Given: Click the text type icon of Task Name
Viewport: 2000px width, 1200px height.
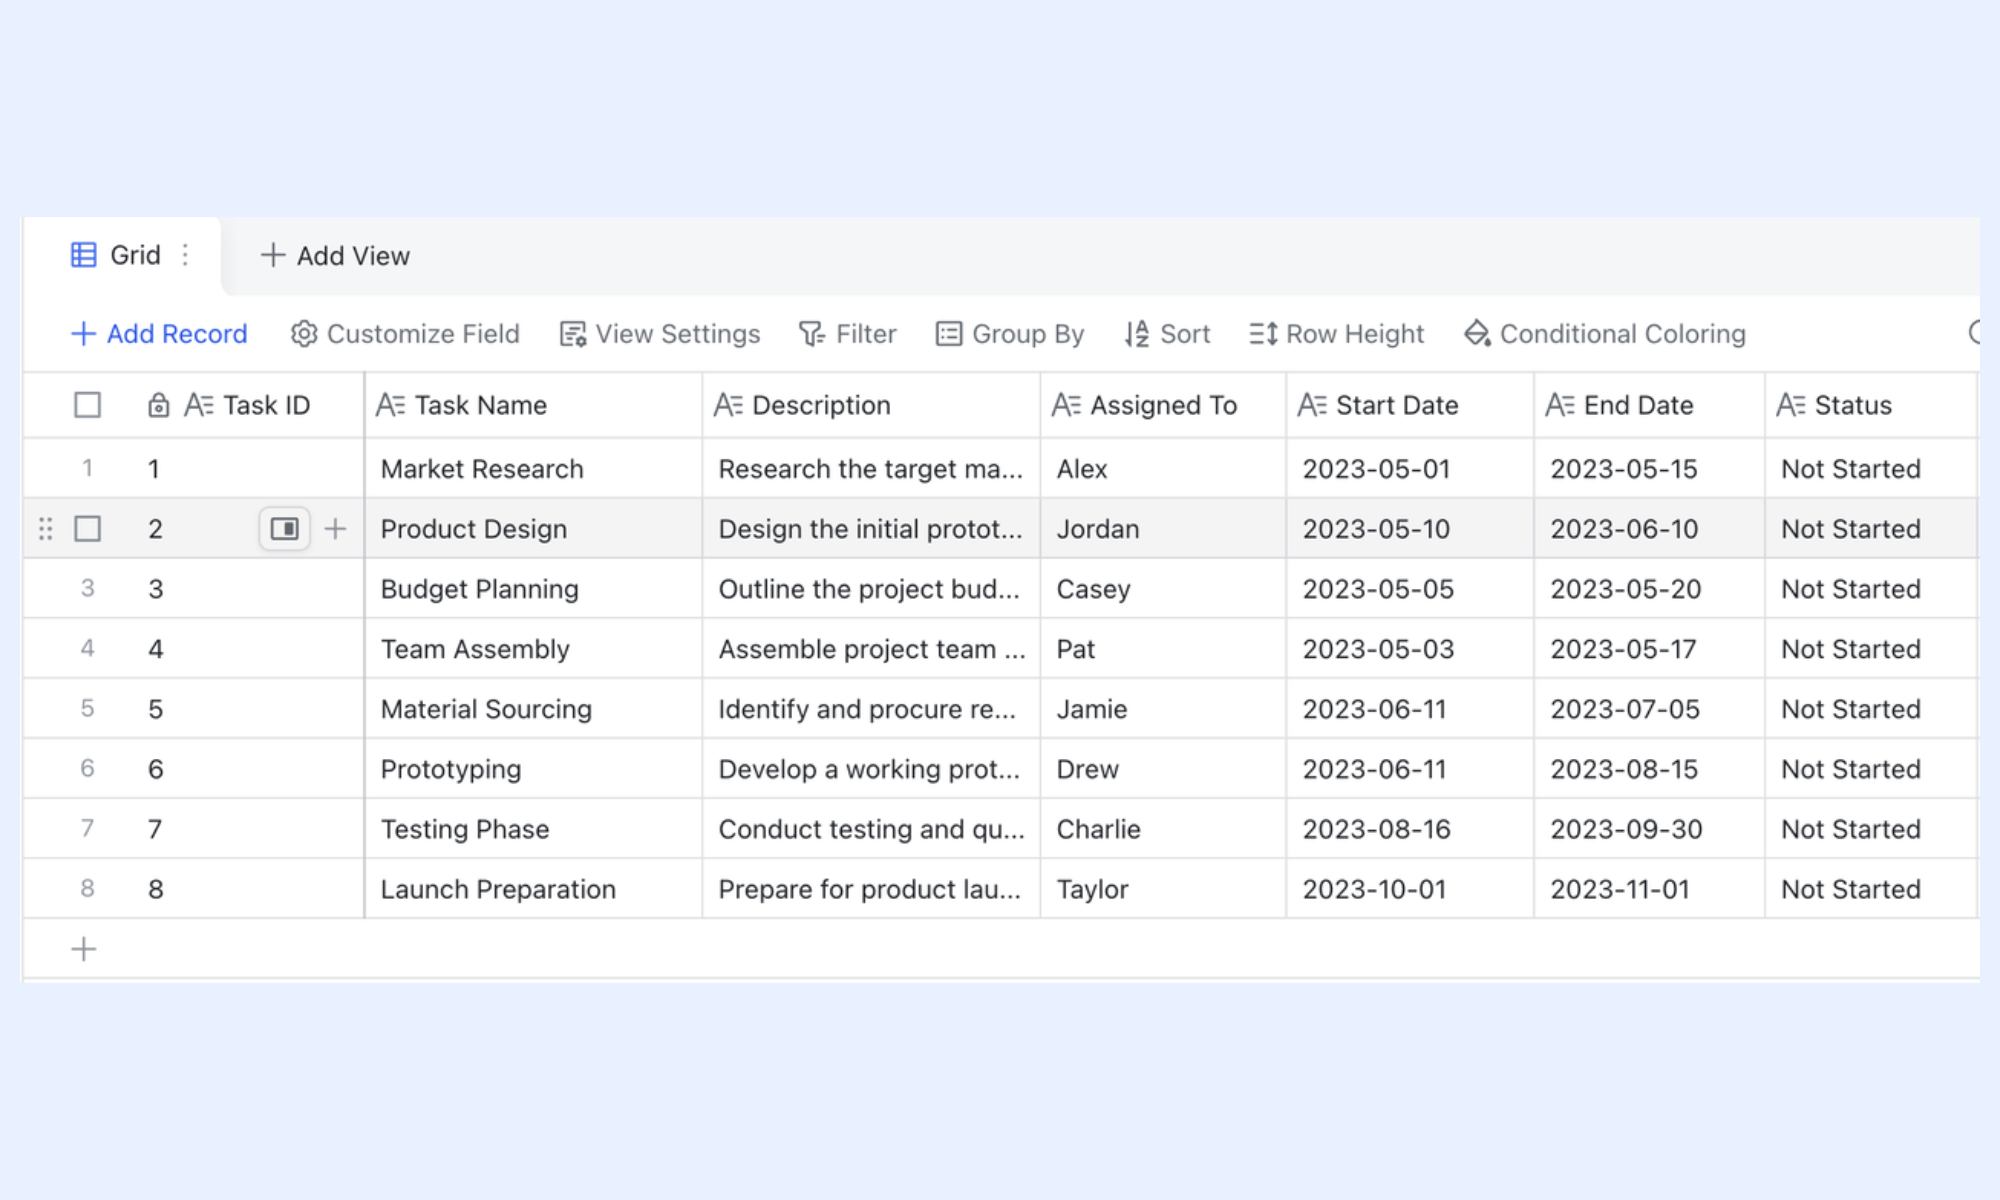Looking at the screenshot, I should pyautogui.click(x=390, y=405).
